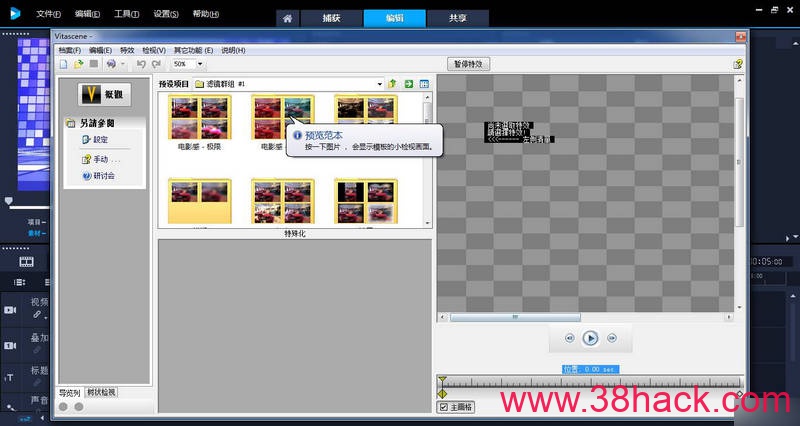Switch to the 树状检视 tab

point(101,392)
